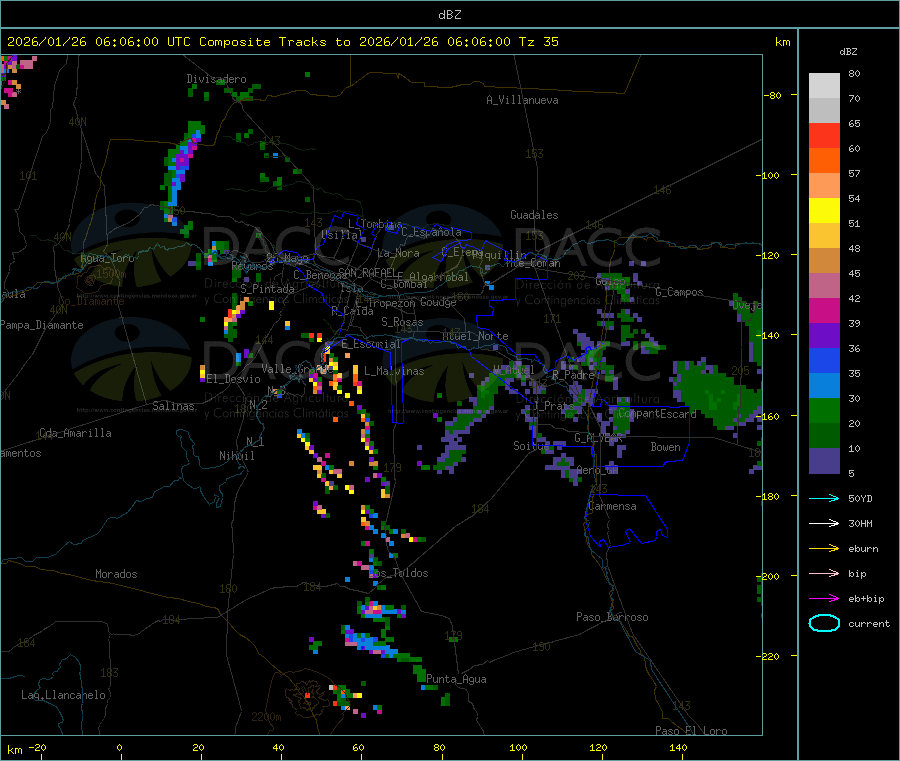
Task: Click the 'dBZ' title at the top
Action: click(x=449, y=14)
